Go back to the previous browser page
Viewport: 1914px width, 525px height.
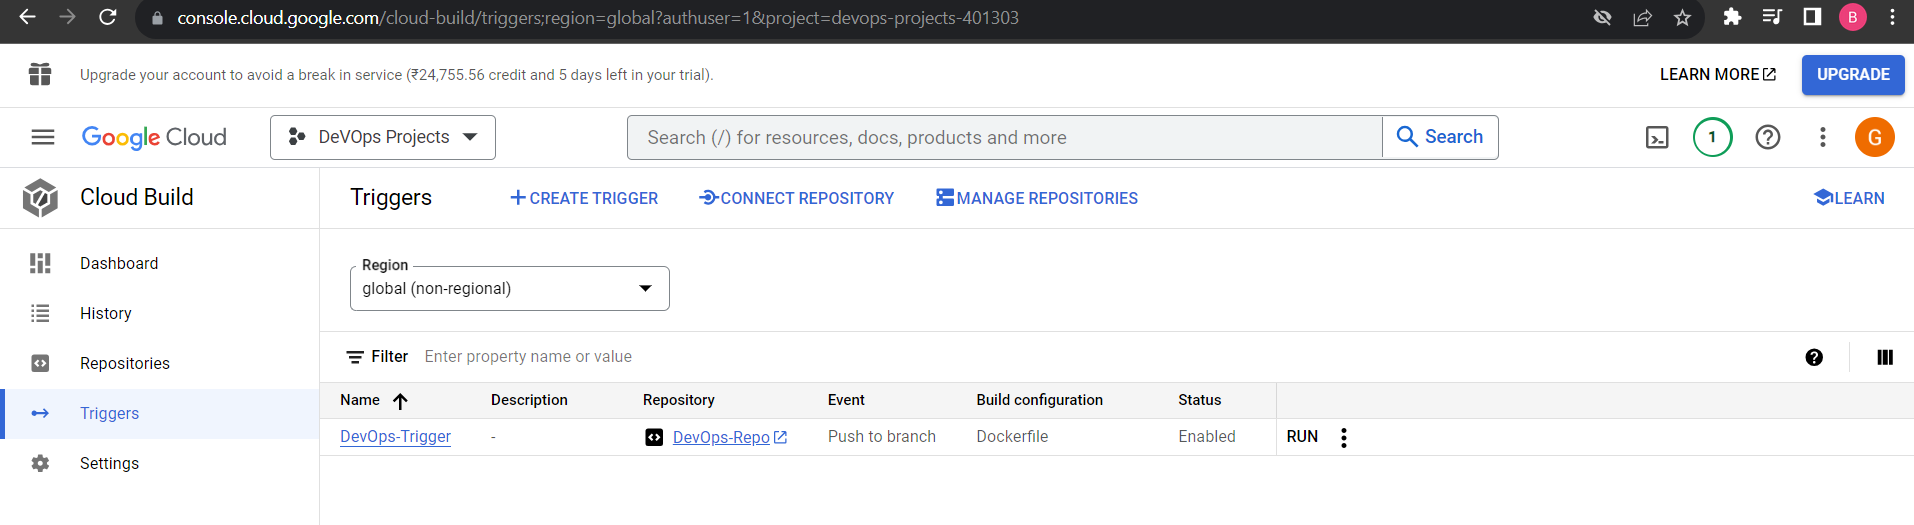27,17
